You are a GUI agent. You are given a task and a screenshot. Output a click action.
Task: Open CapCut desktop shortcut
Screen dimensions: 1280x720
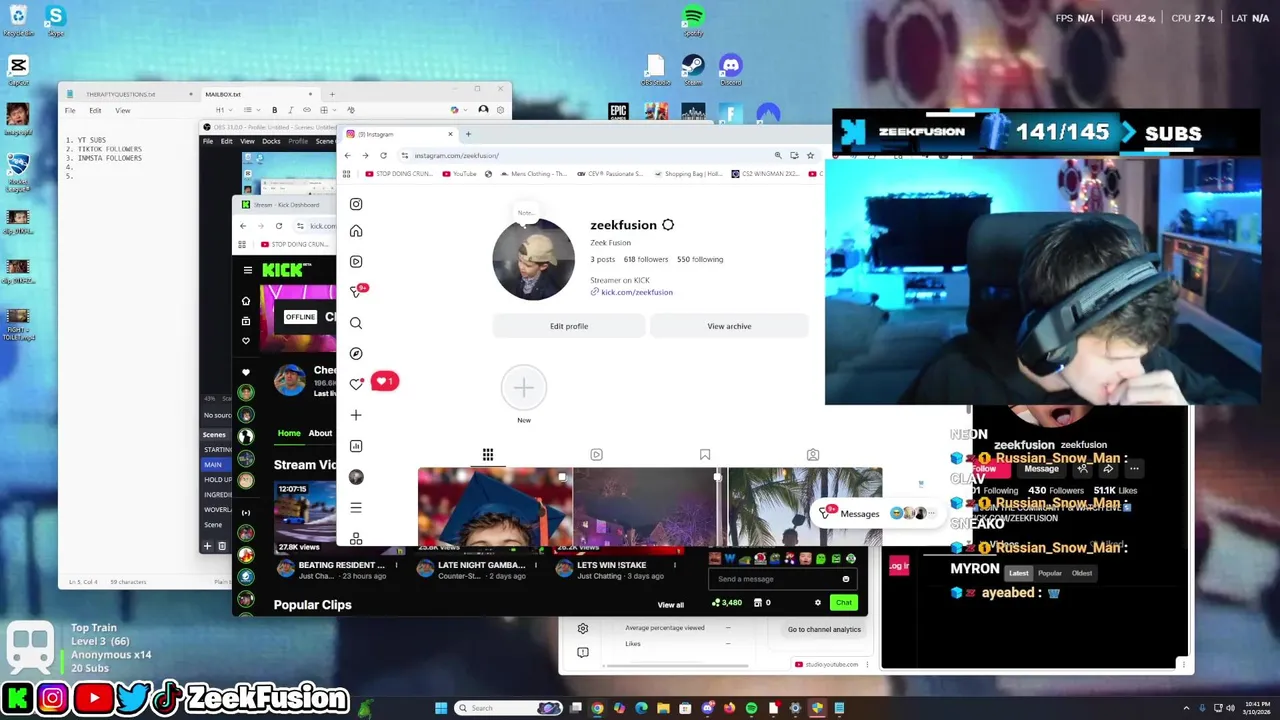[x=18, y=70]
